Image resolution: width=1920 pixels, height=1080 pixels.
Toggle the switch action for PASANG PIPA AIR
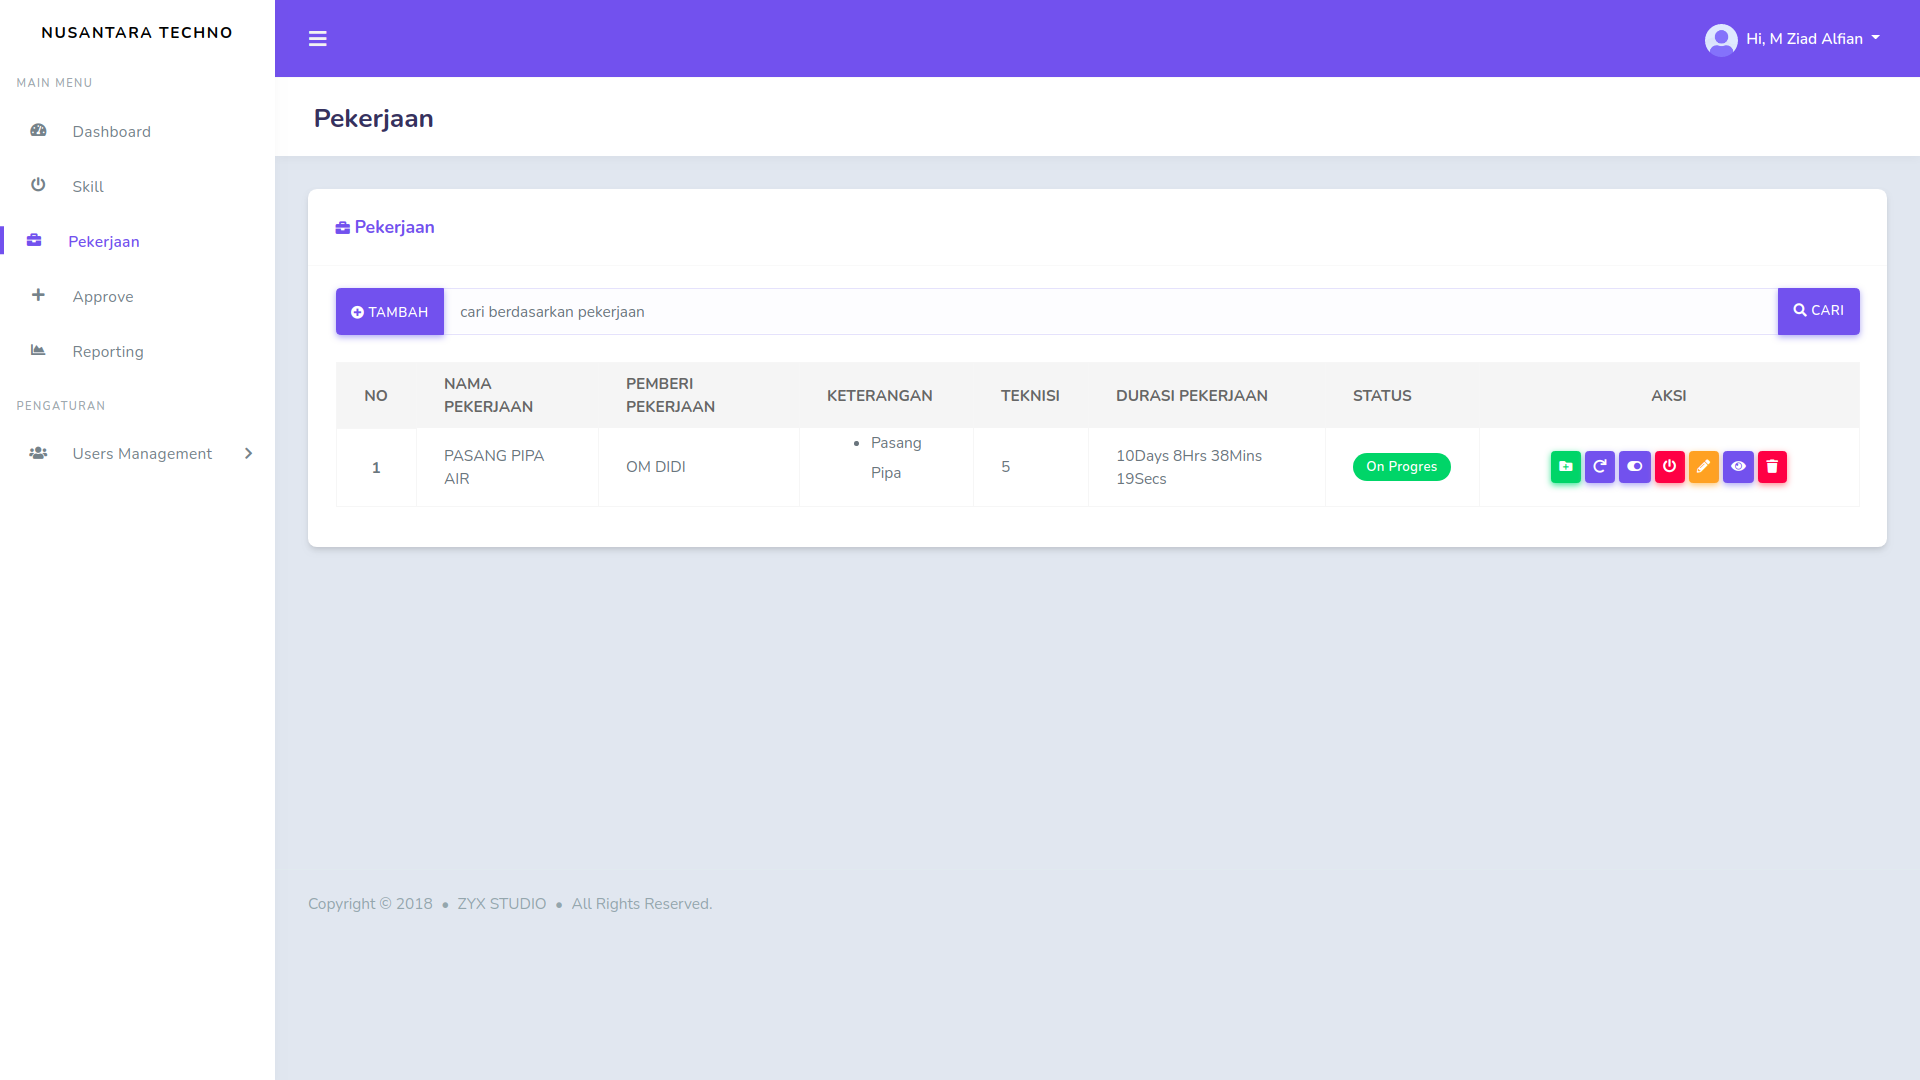click(x=1635, y=467)
